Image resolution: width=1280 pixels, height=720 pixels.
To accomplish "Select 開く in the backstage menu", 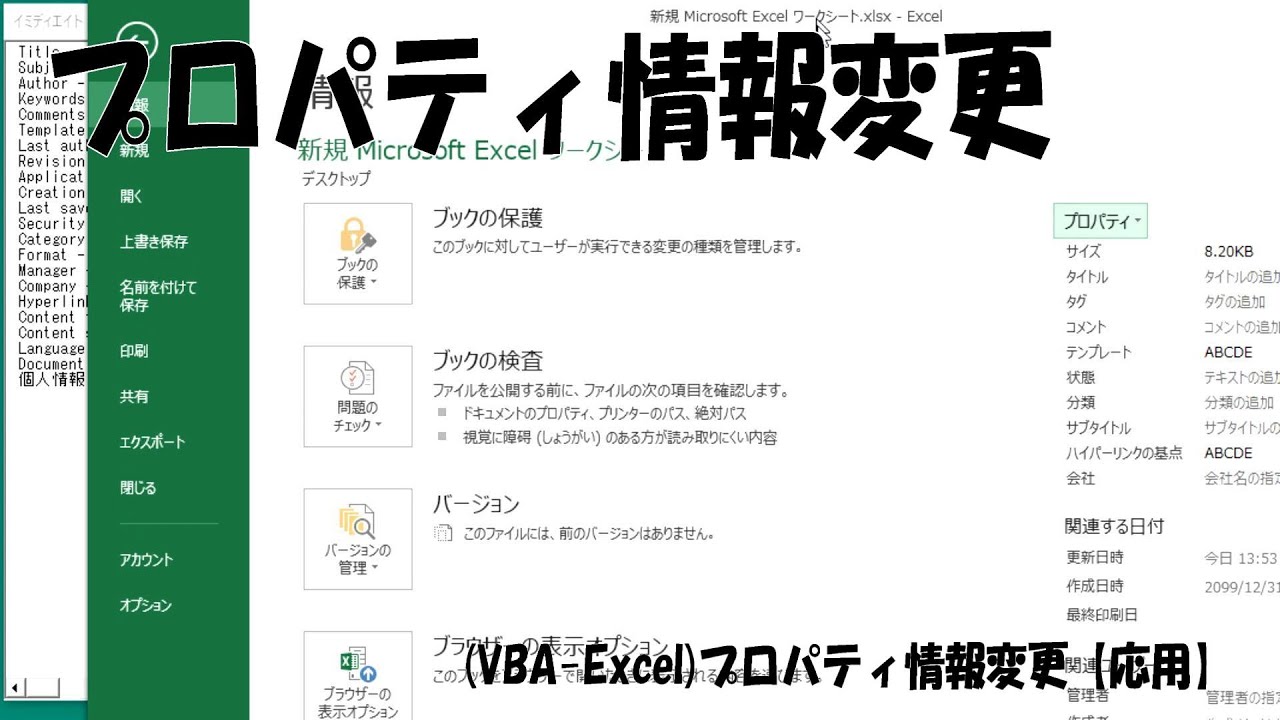I will click(x=132, y=196).
